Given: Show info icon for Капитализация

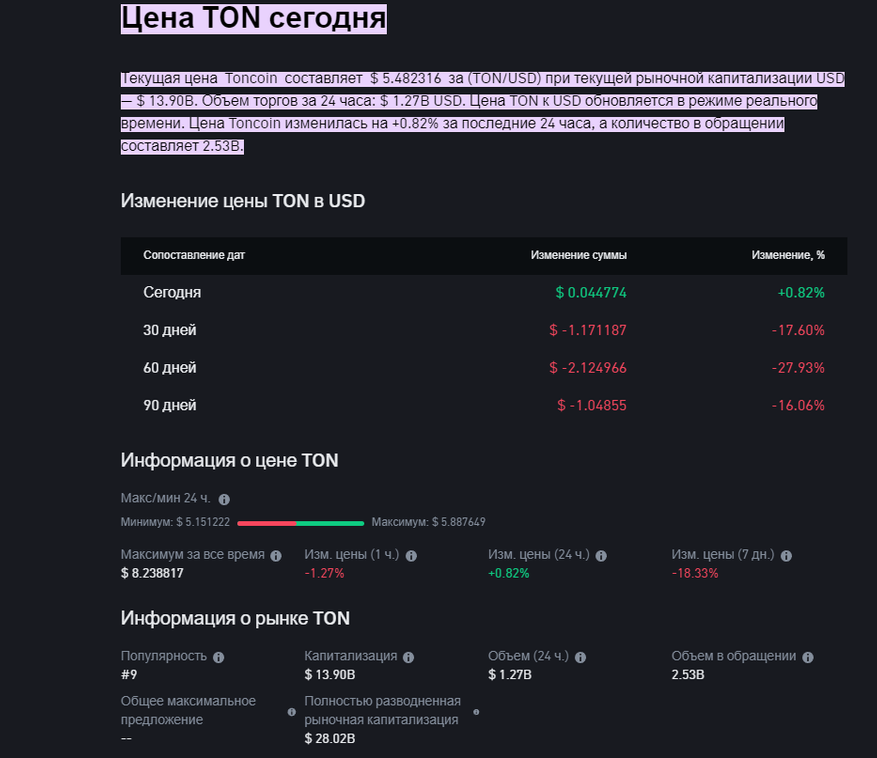Looking at the screenshot, I should pos(408,657).
